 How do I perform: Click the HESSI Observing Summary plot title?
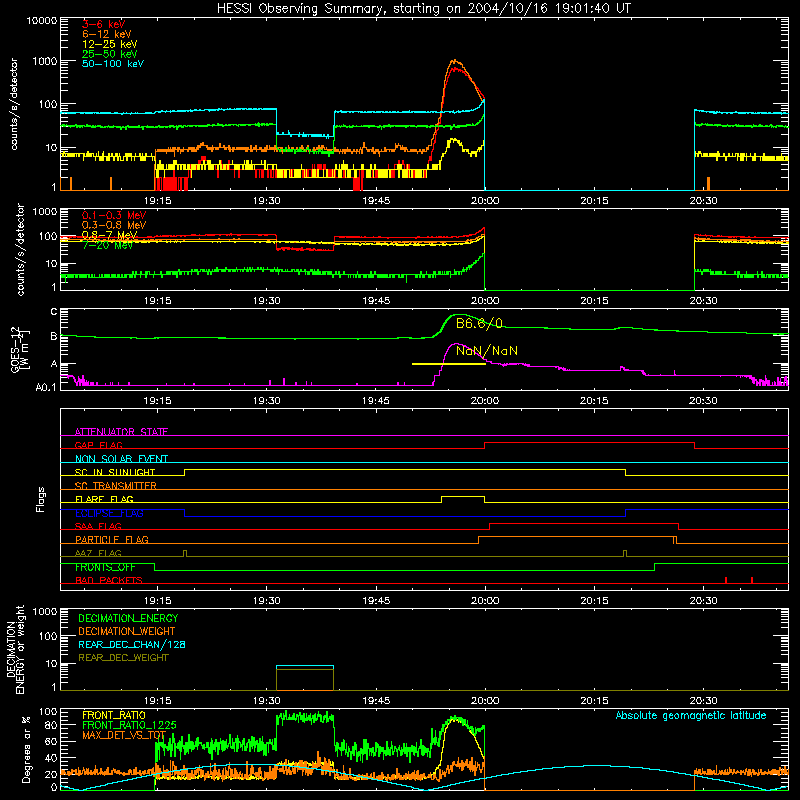(424, 9)
